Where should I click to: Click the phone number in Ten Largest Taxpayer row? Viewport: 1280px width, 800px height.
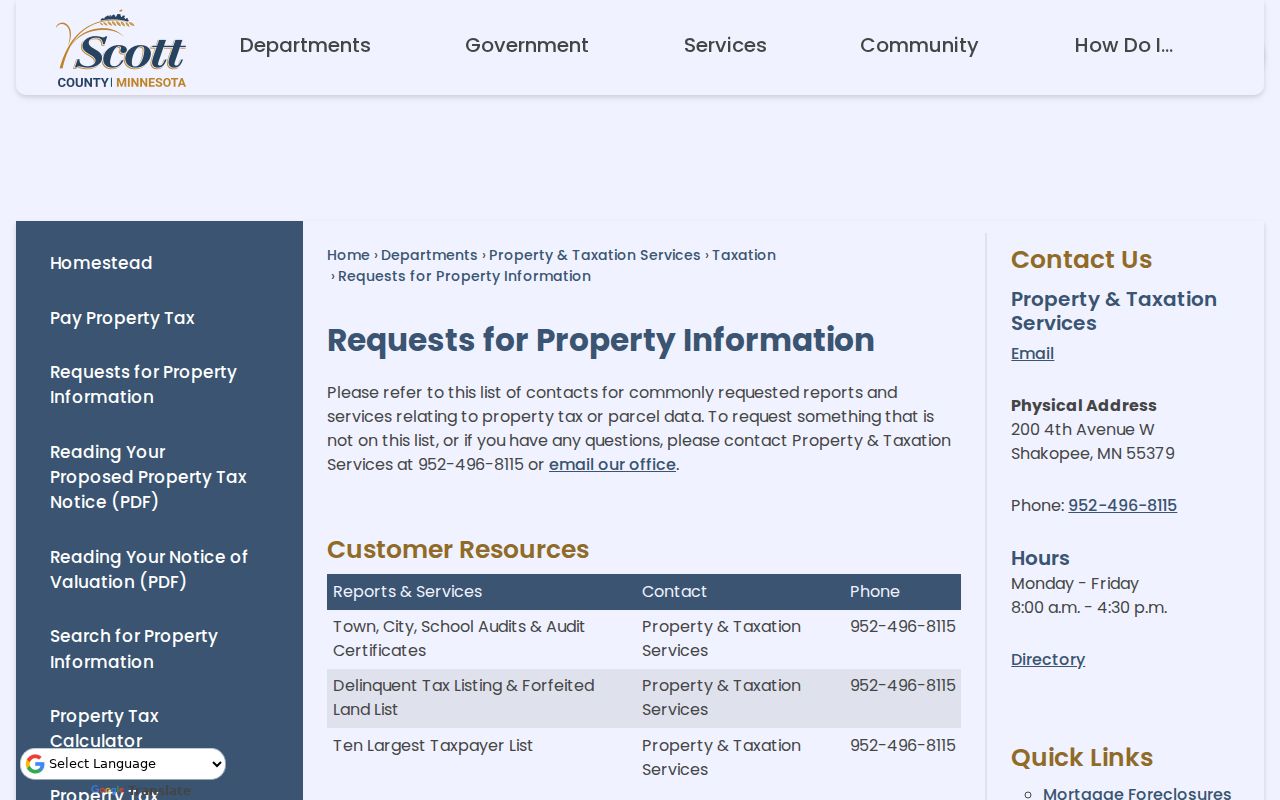(903, 745)
